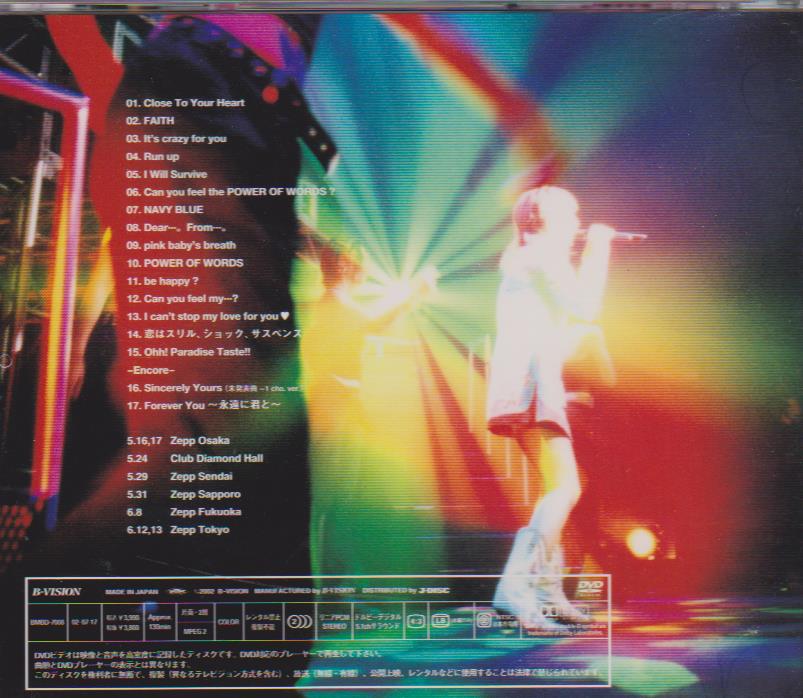Select track '13. I can't stop my love for you'
Viewport: 803px width, 698px height.
tap(203, 316)
